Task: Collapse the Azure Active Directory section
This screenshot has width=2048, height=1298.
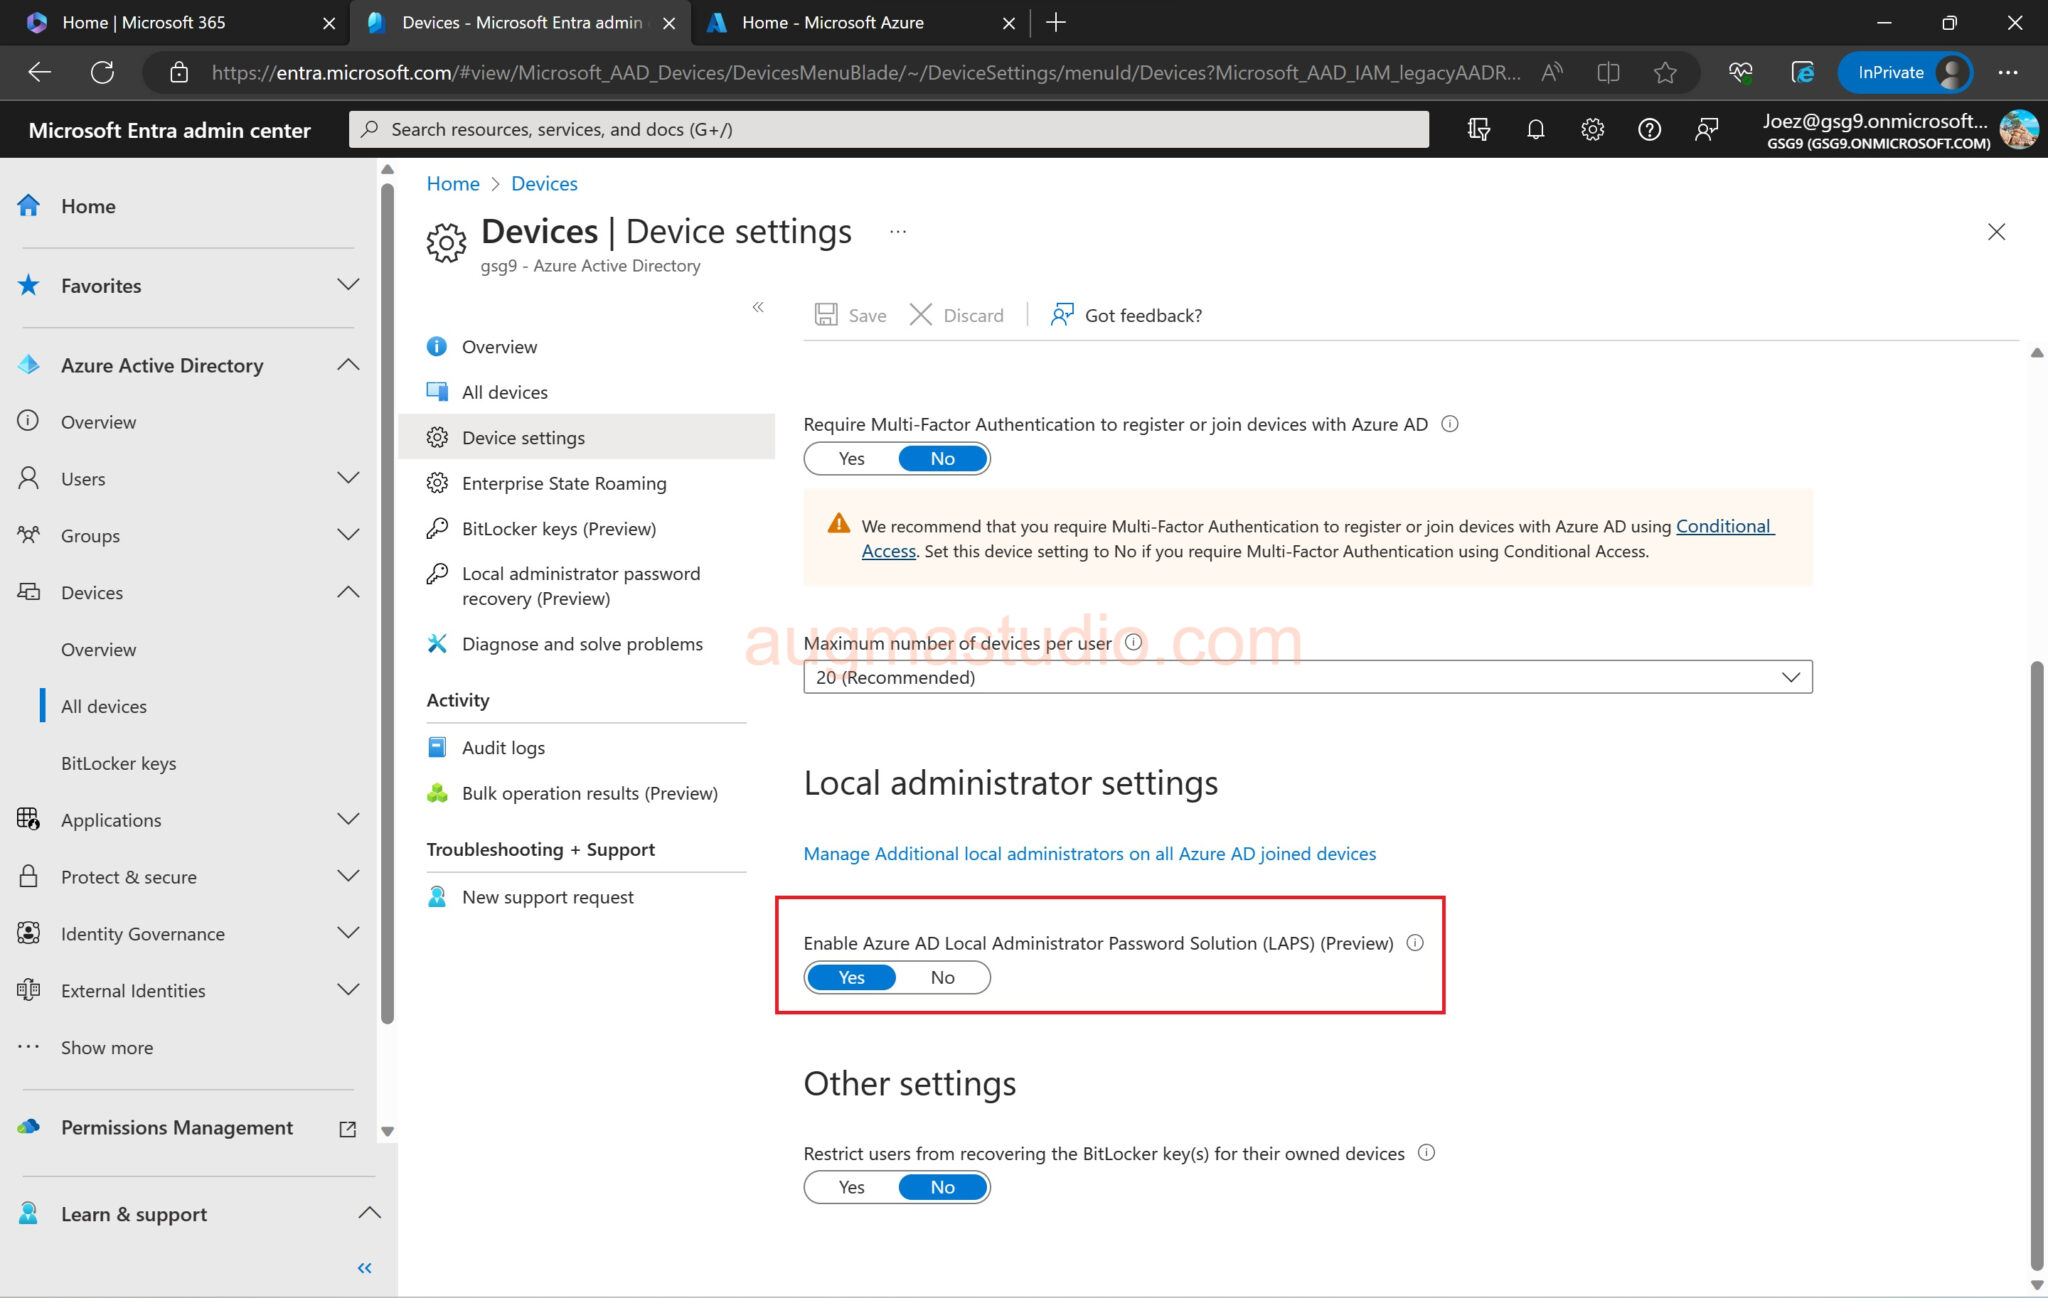Action: click(348, 364)
